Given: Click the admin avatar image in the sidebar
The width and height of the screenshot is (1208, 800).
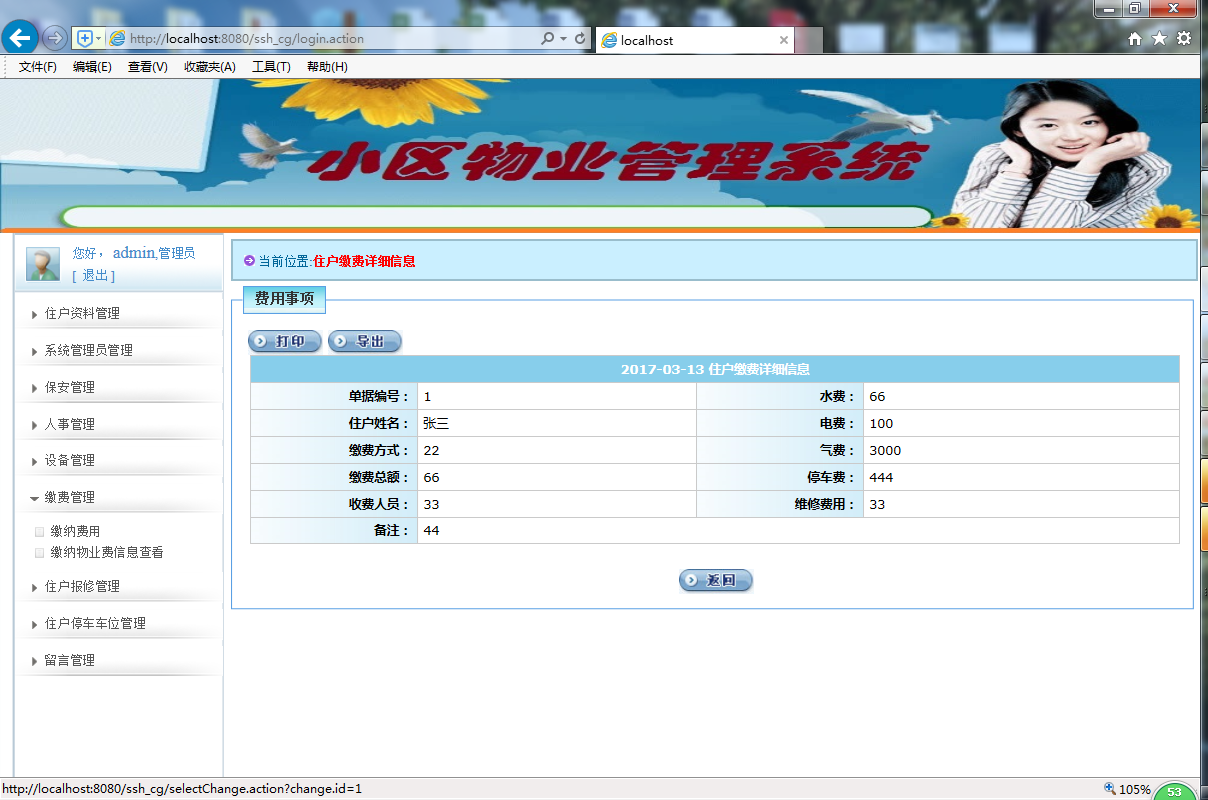Looking at the screenshot, I should tap(42, 263).
